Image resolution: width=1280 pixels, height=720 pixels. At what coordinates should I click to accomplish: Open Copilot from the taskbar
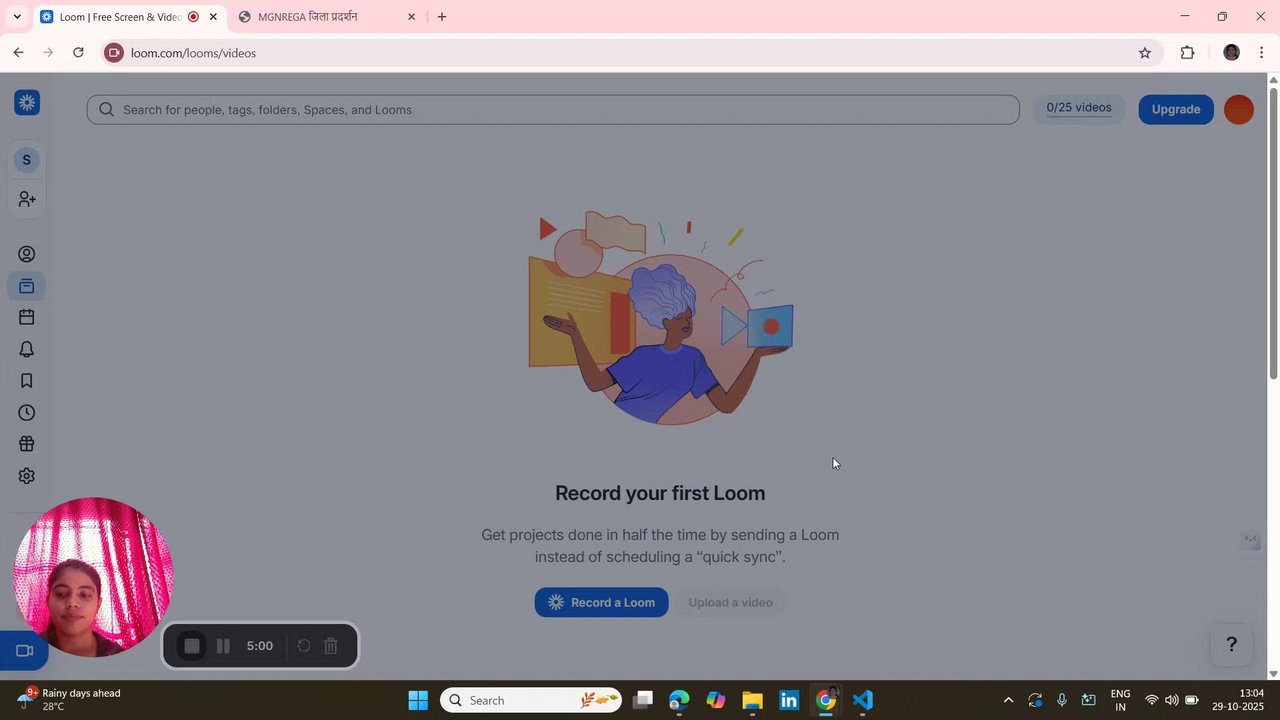pyautogui.click(x=716, y=700)
